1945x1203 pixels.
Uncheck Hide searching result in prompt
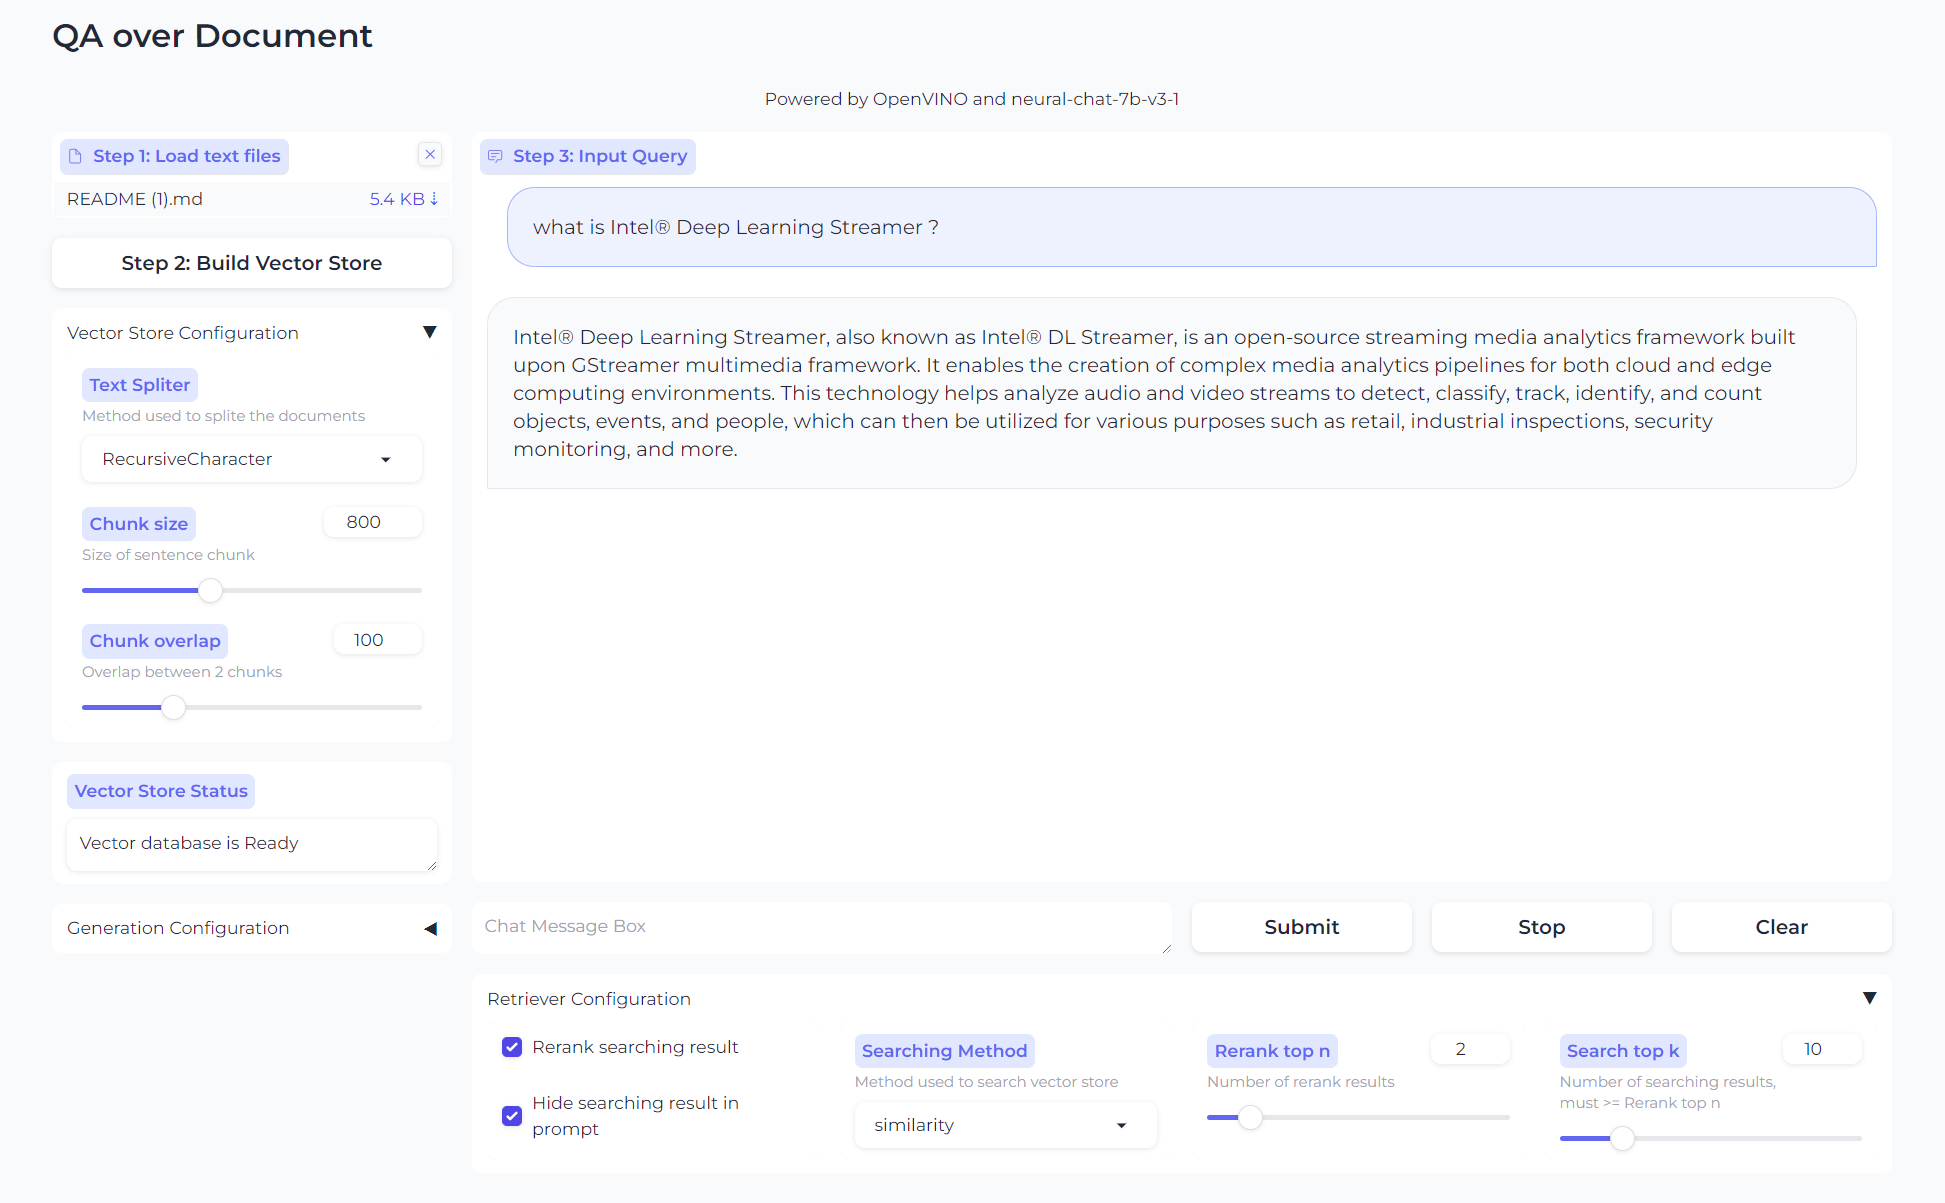click(x=512, y=1115)
